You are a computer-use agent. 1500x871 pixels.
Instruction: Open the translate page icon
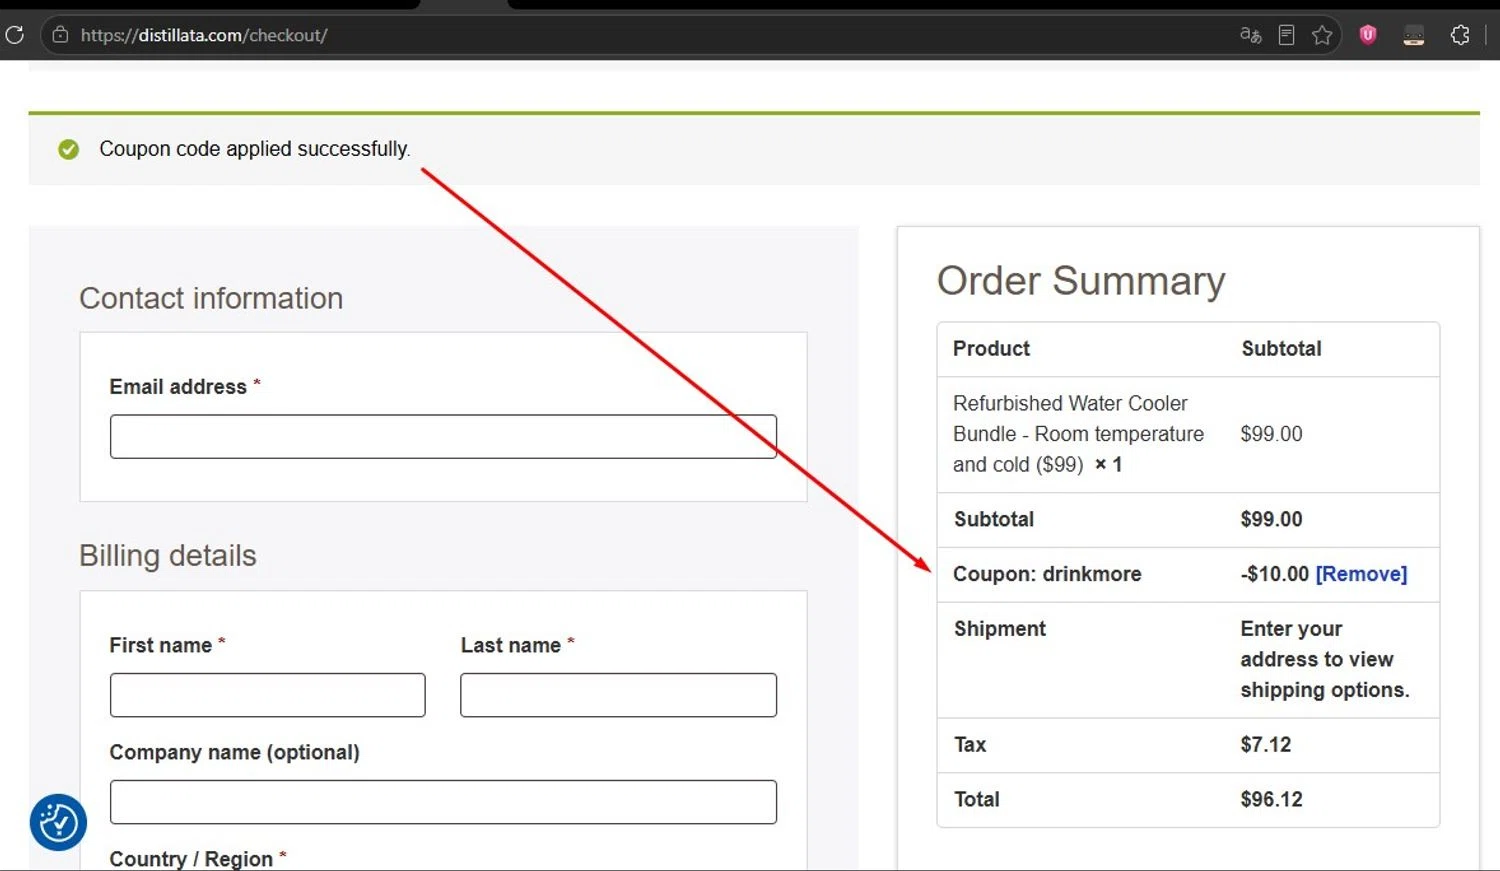click(1250, 35)
